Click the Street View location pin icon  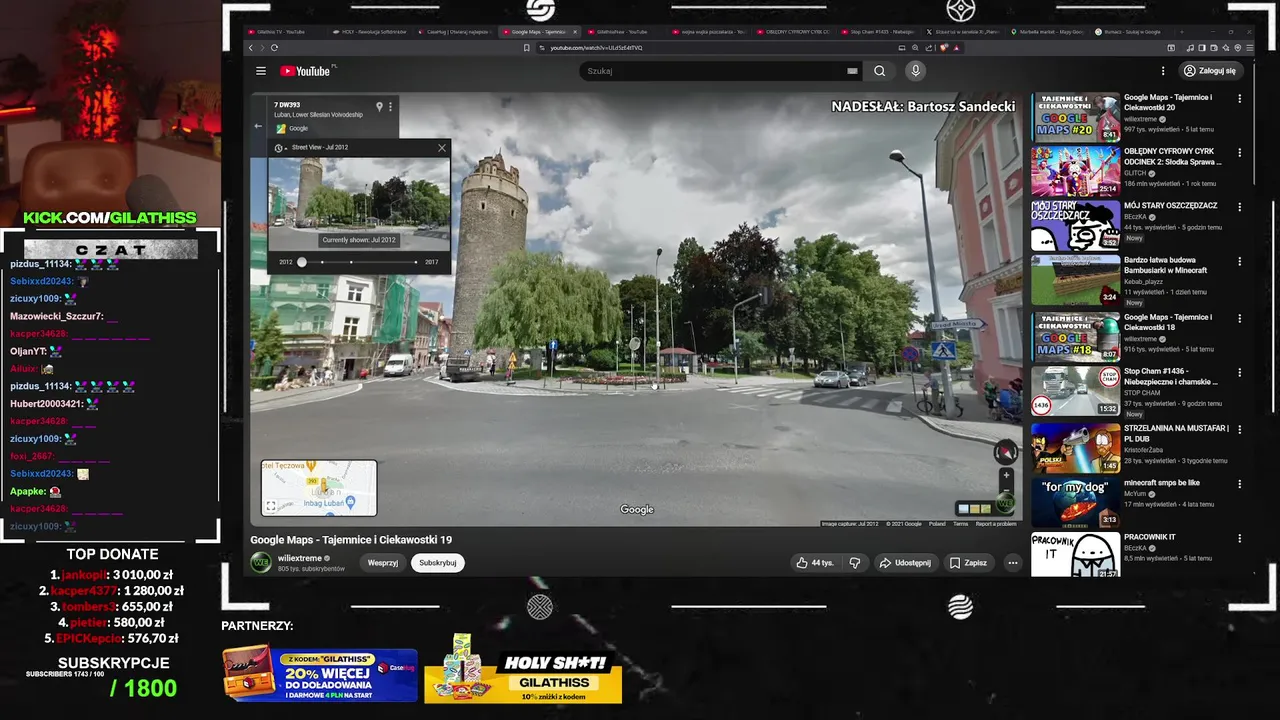[x=379, y=106]
